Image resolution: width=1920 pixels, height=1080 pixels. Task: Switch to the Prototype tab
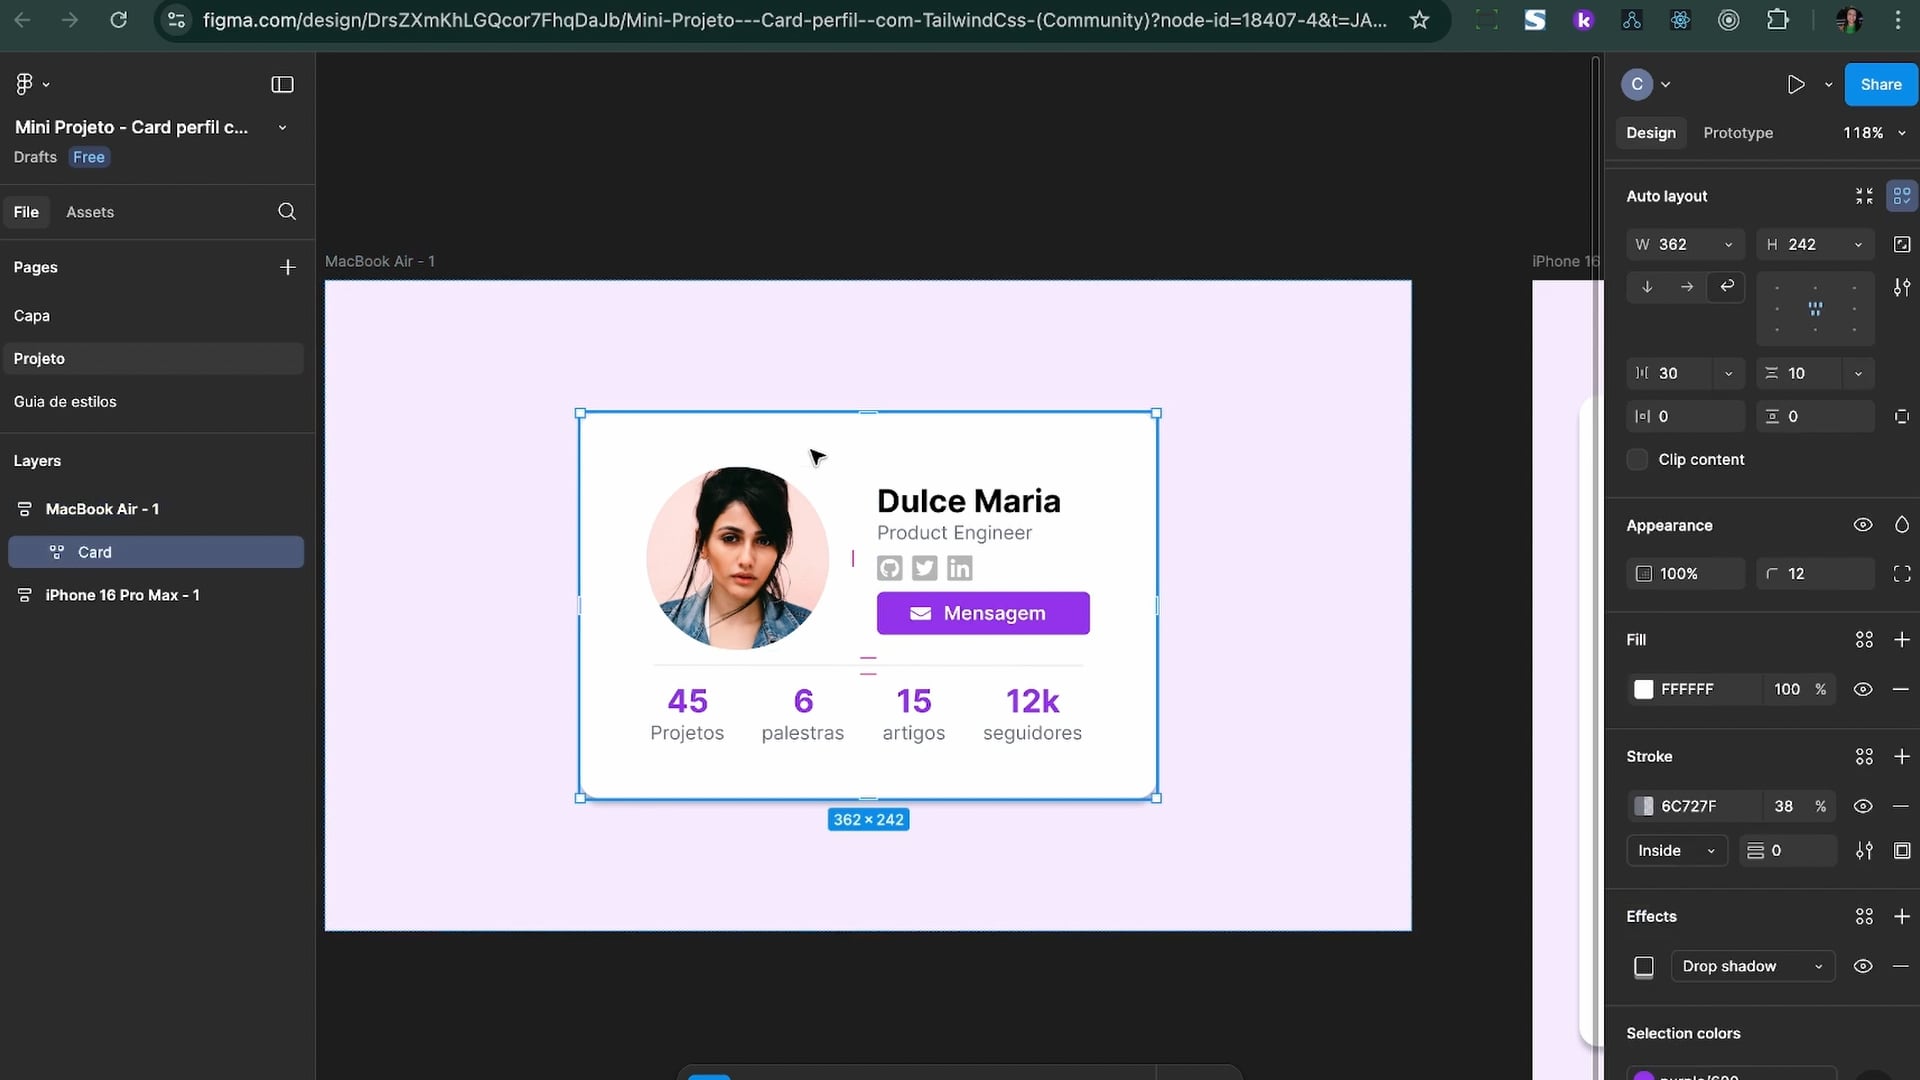pyautogui.click(x=1738, y=133)
